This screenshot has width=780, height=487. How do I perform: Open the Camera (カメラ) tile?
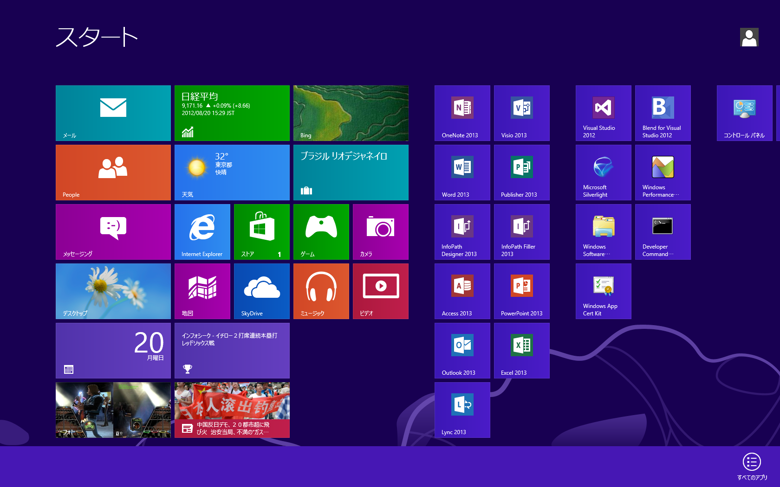click(x=381, y=232)
